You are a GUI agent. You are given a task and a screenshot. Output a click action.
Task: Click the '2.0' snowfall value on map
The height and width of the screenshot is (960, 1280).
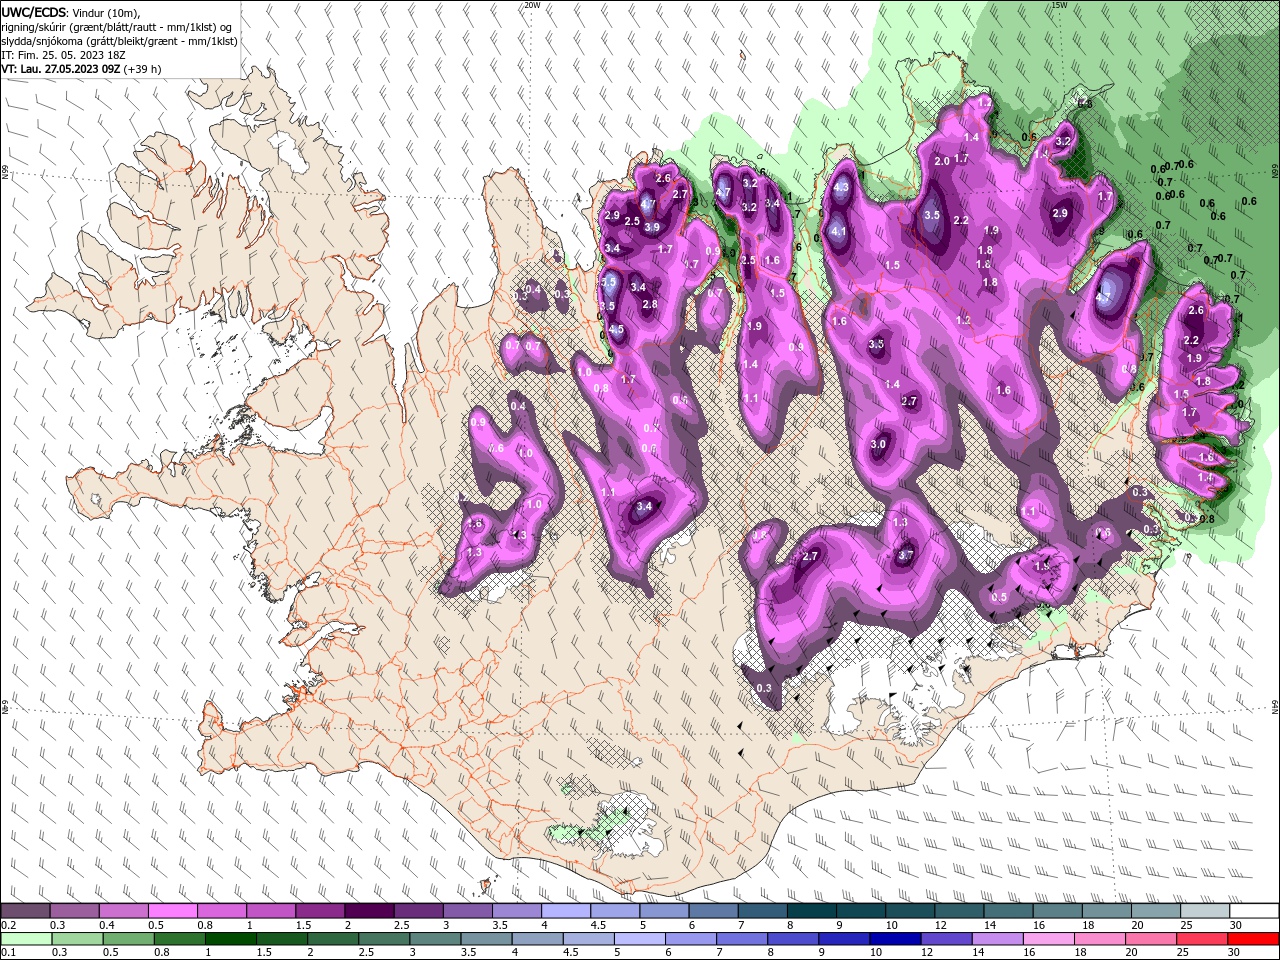click(941, 161)
